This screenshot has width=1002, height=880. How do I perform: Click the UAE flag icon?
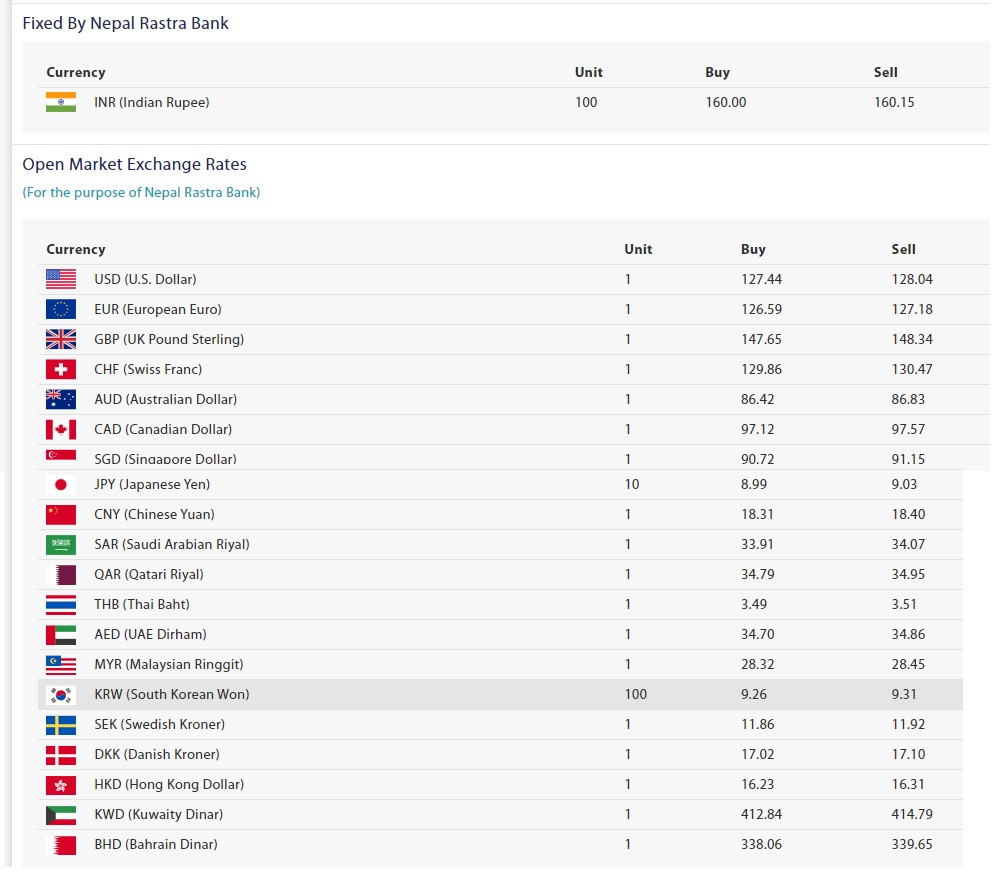(x=61, y=635)
